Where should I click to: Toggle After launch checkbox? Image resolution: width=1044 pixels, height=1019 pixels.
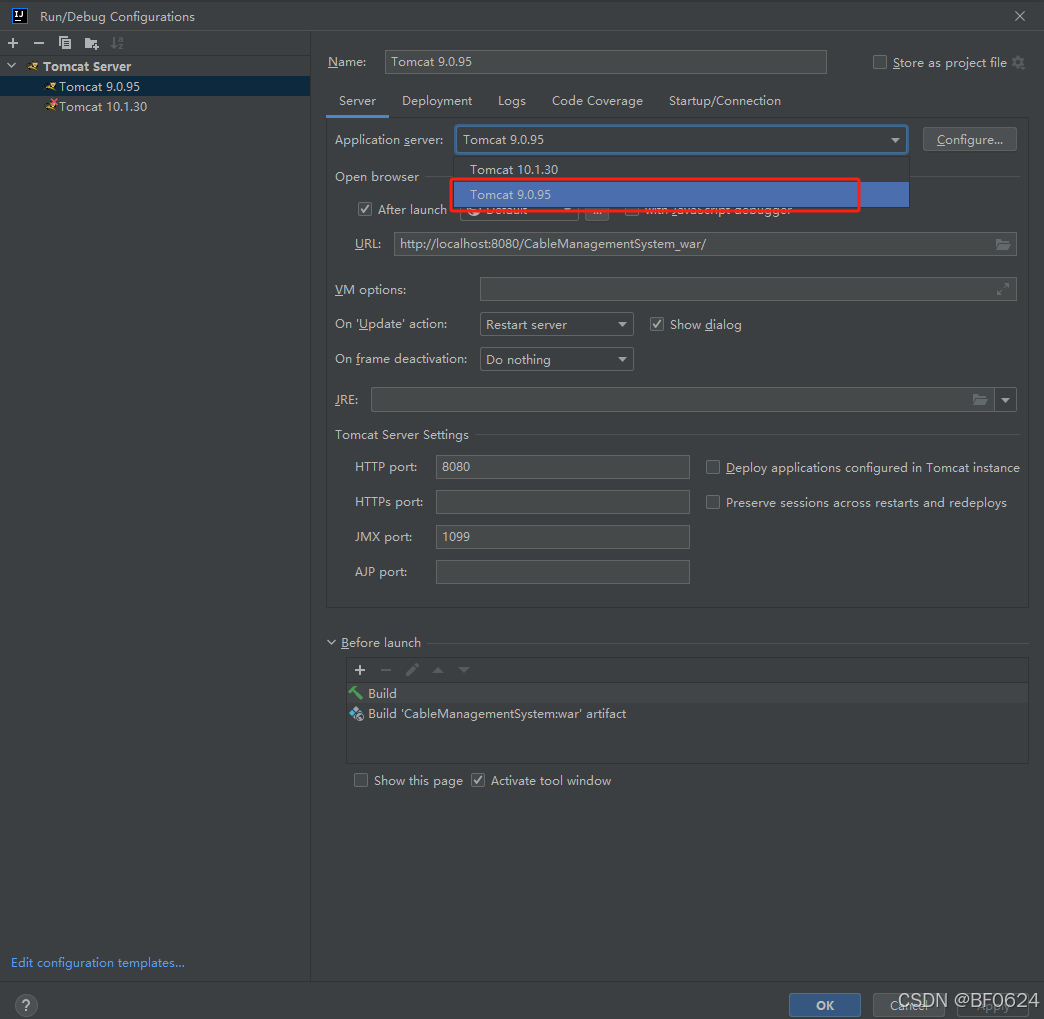point(365,209)
